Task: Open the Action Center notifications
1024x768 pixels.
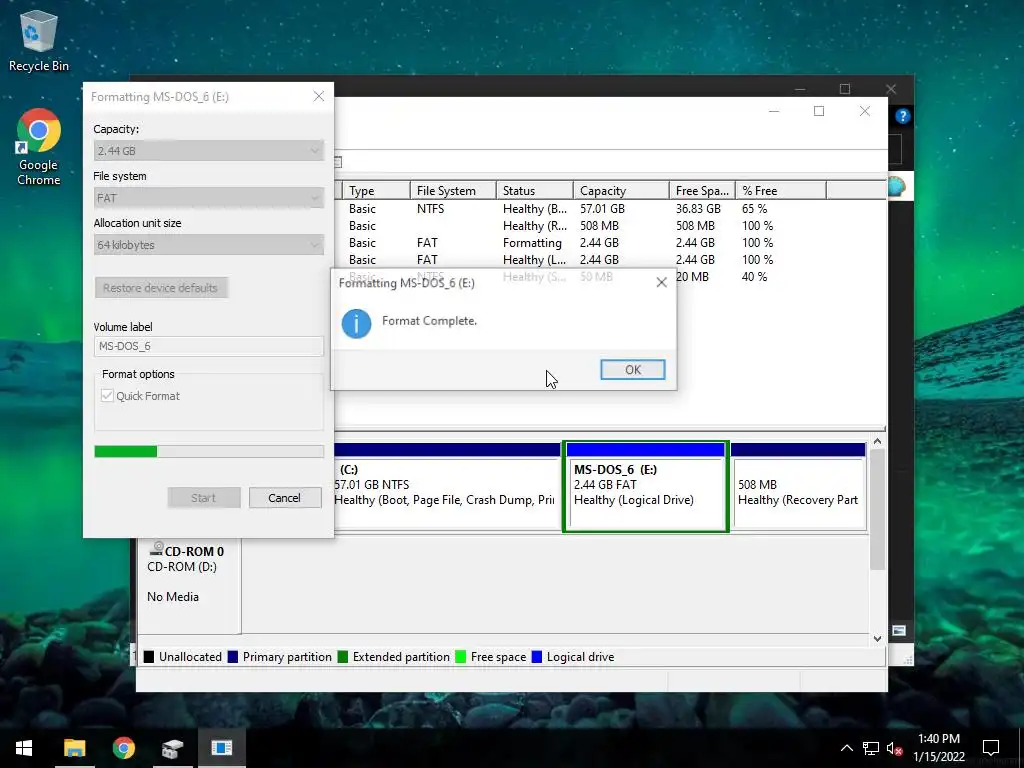Action: click(x=991, y=748)
